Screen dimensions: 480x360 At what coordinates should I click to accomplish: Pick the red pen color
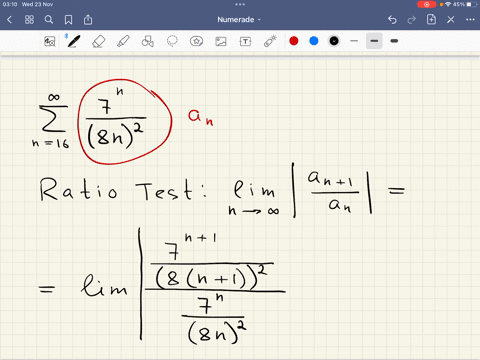click(294, 41)
